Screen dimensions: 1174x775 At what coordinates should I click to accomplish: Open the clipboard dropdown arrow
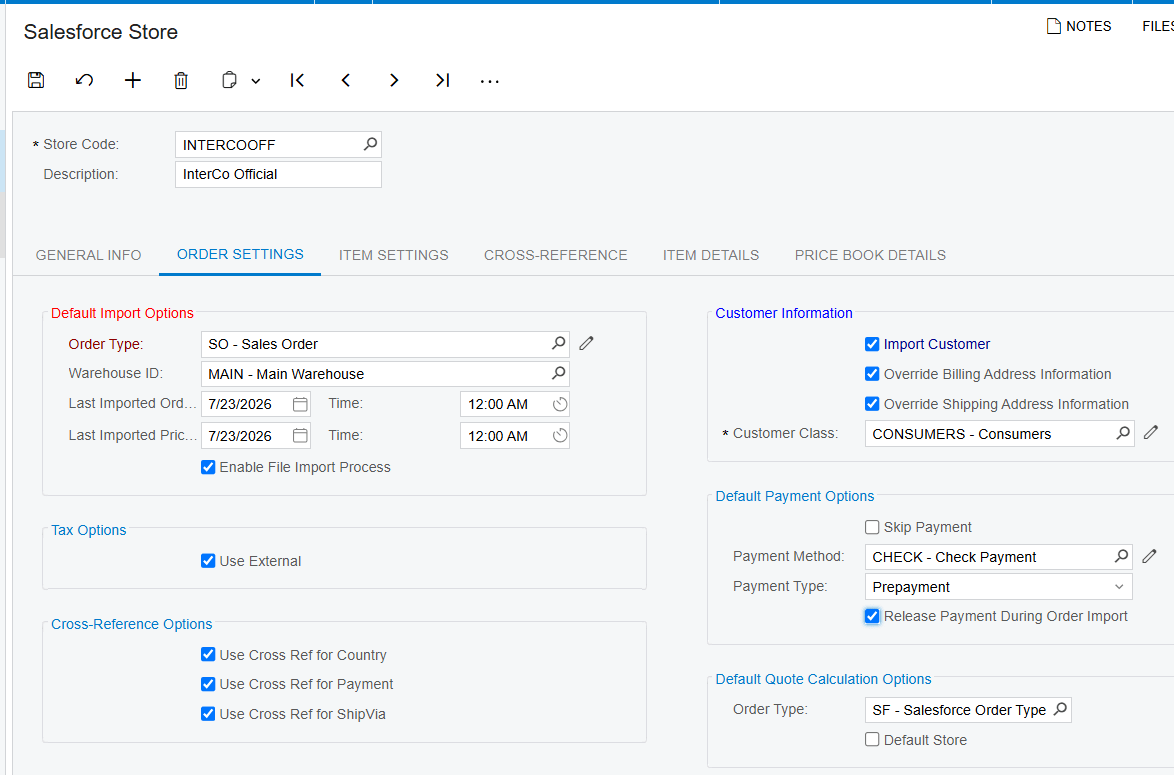coord(255,81)
